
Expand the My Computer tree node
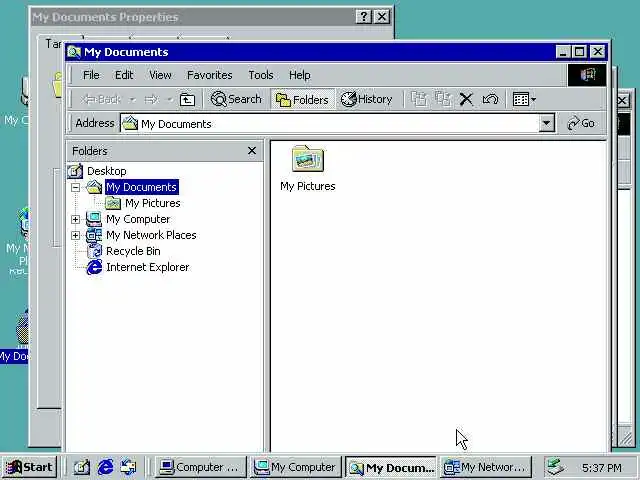76,219
